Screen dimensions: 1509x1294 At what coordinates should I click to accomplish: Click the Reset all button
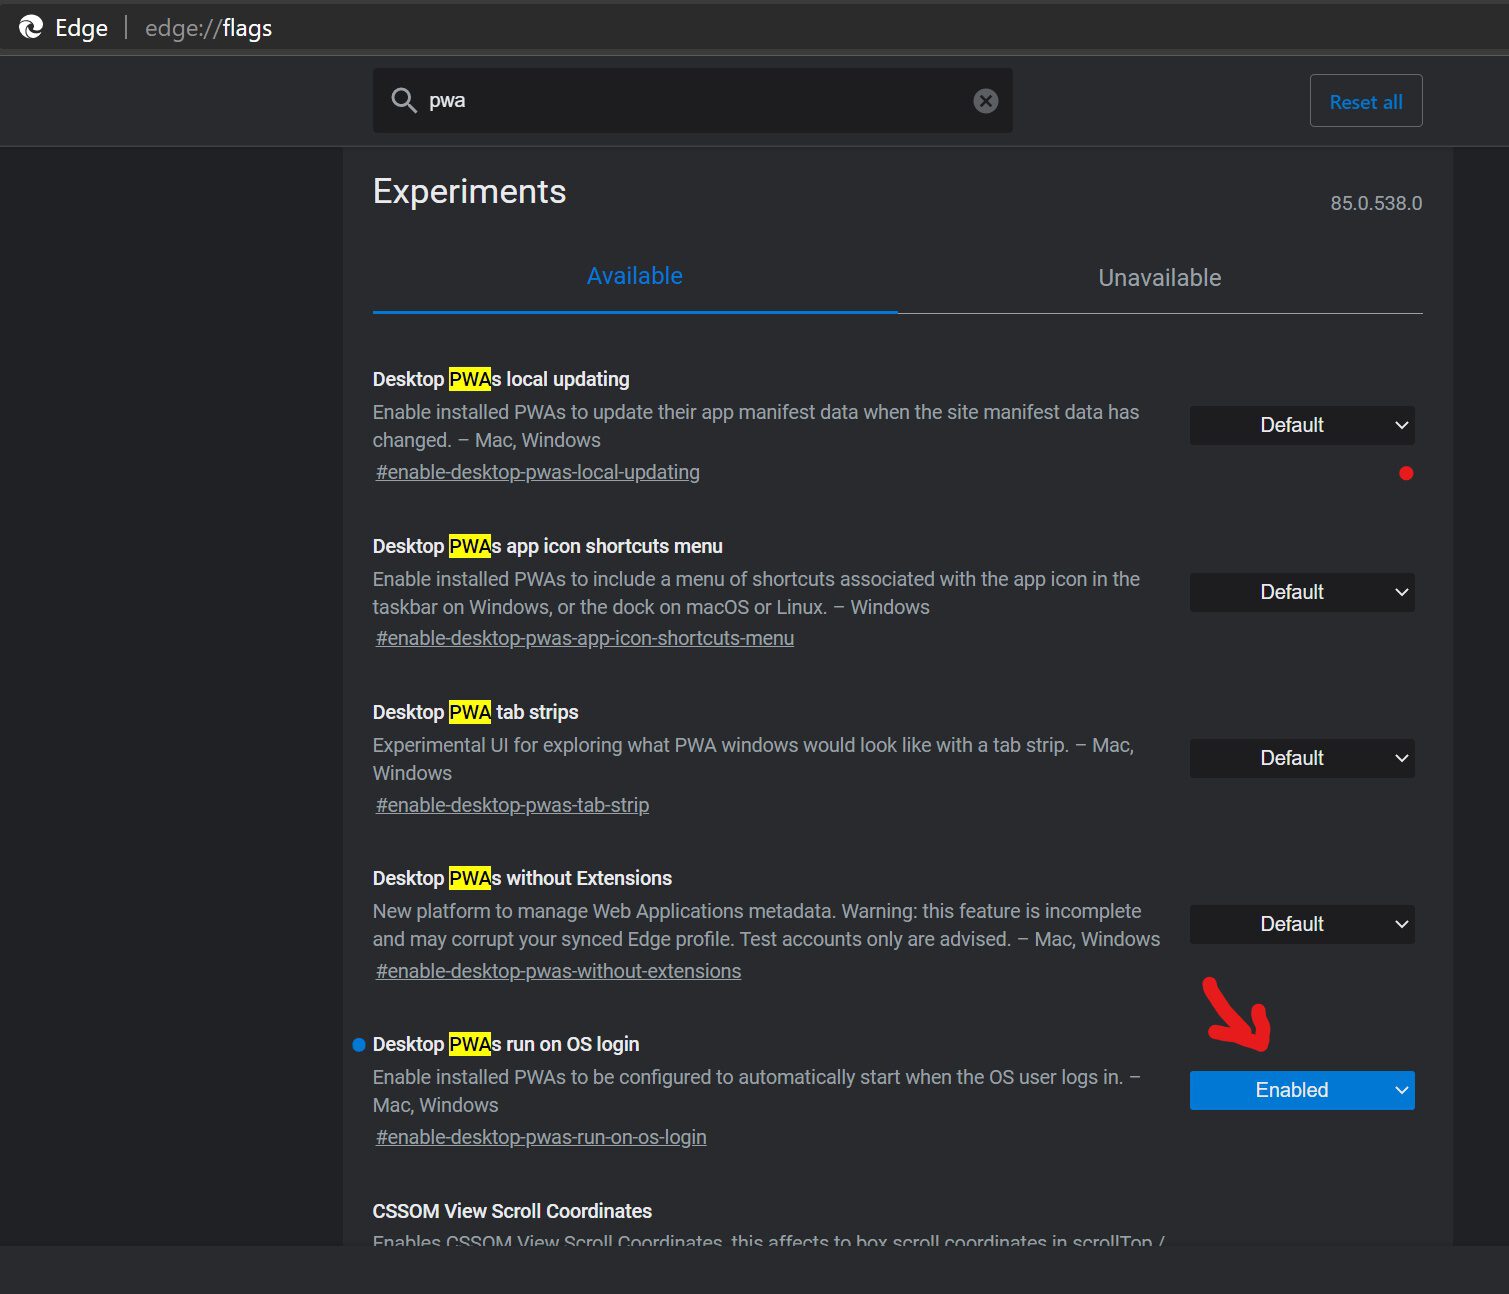pos(1365,101)
